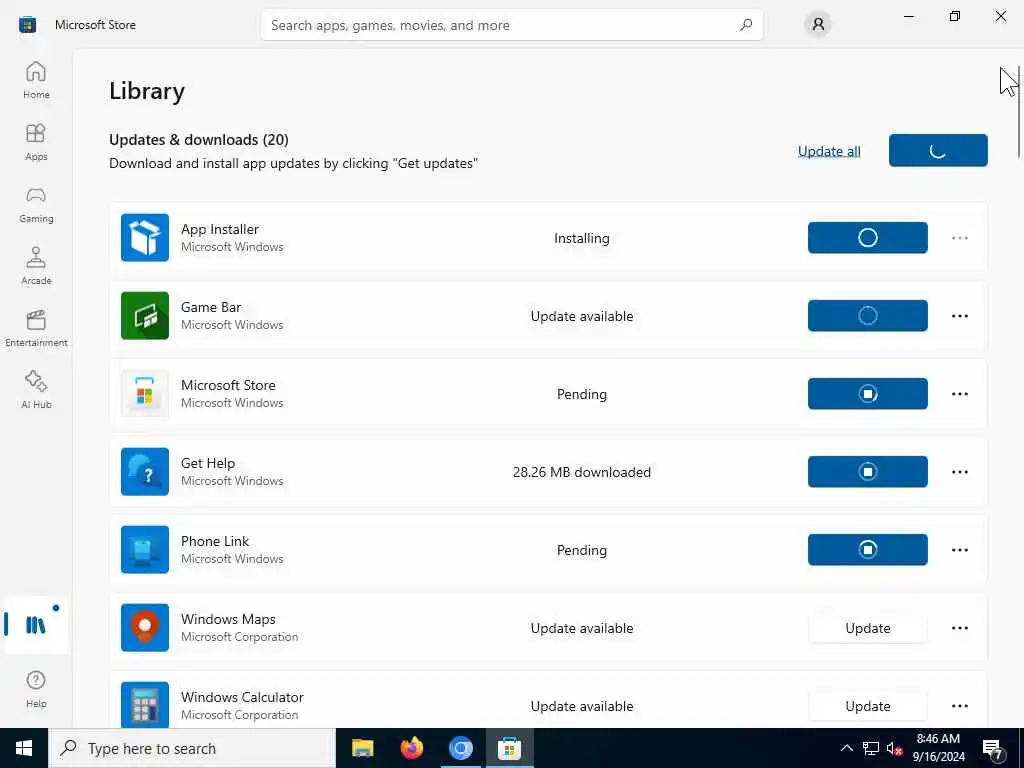Open the Gaming section in sidebar
Image resolution: width=1024 pixels, height=768 pixels.
point(36,204)
